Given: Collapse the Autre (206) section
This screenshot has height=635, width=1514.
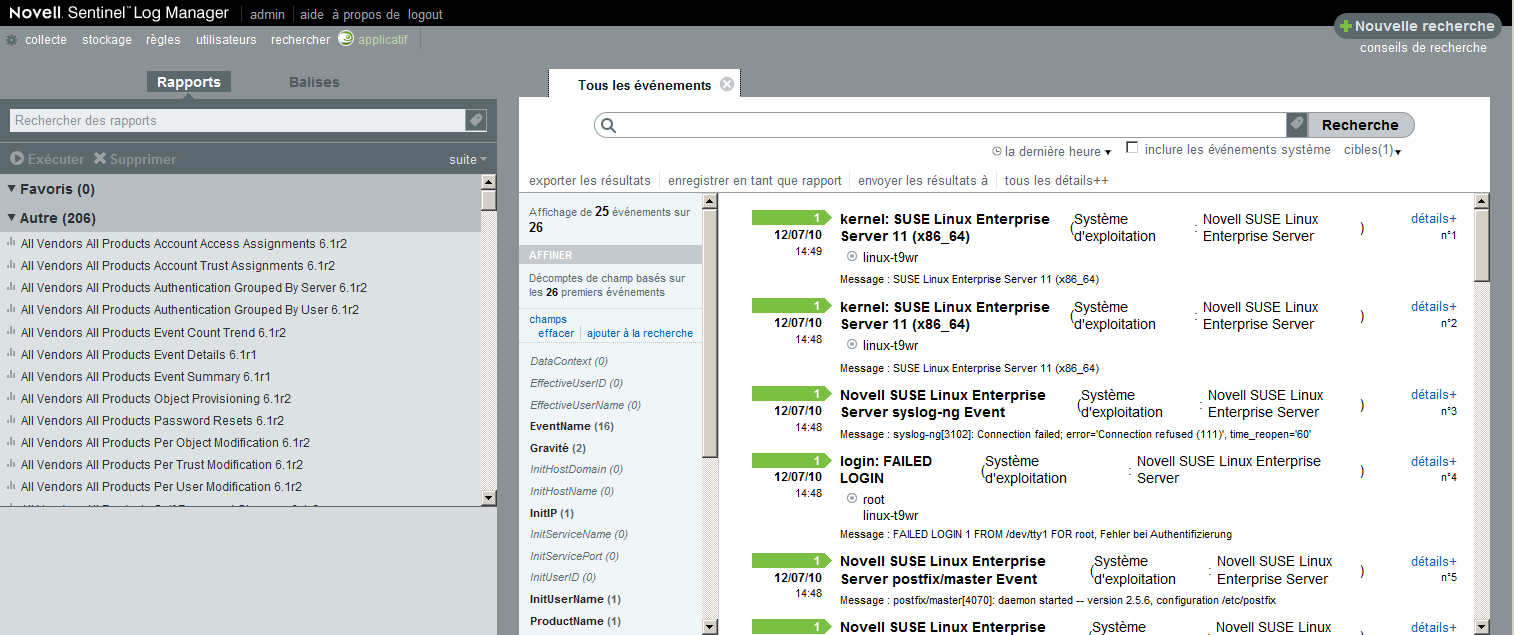Looking at the screenshot, I should pyautogui.click(x=12, y=218).
